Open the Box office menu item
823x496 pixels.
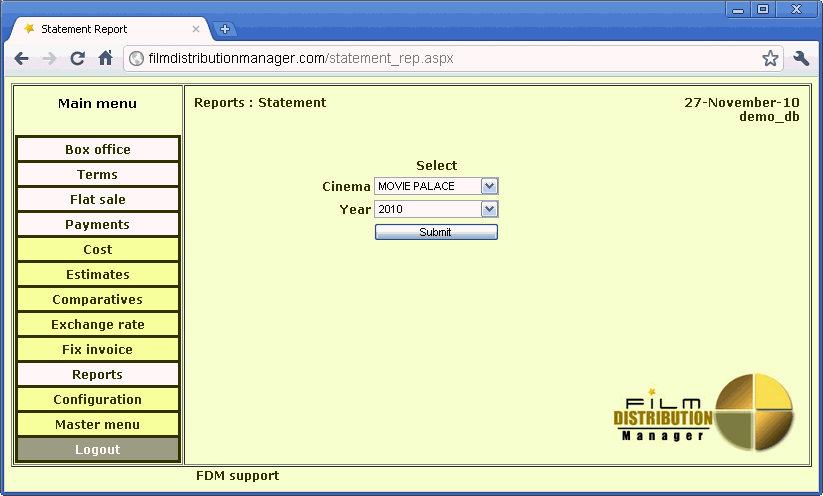98,150
